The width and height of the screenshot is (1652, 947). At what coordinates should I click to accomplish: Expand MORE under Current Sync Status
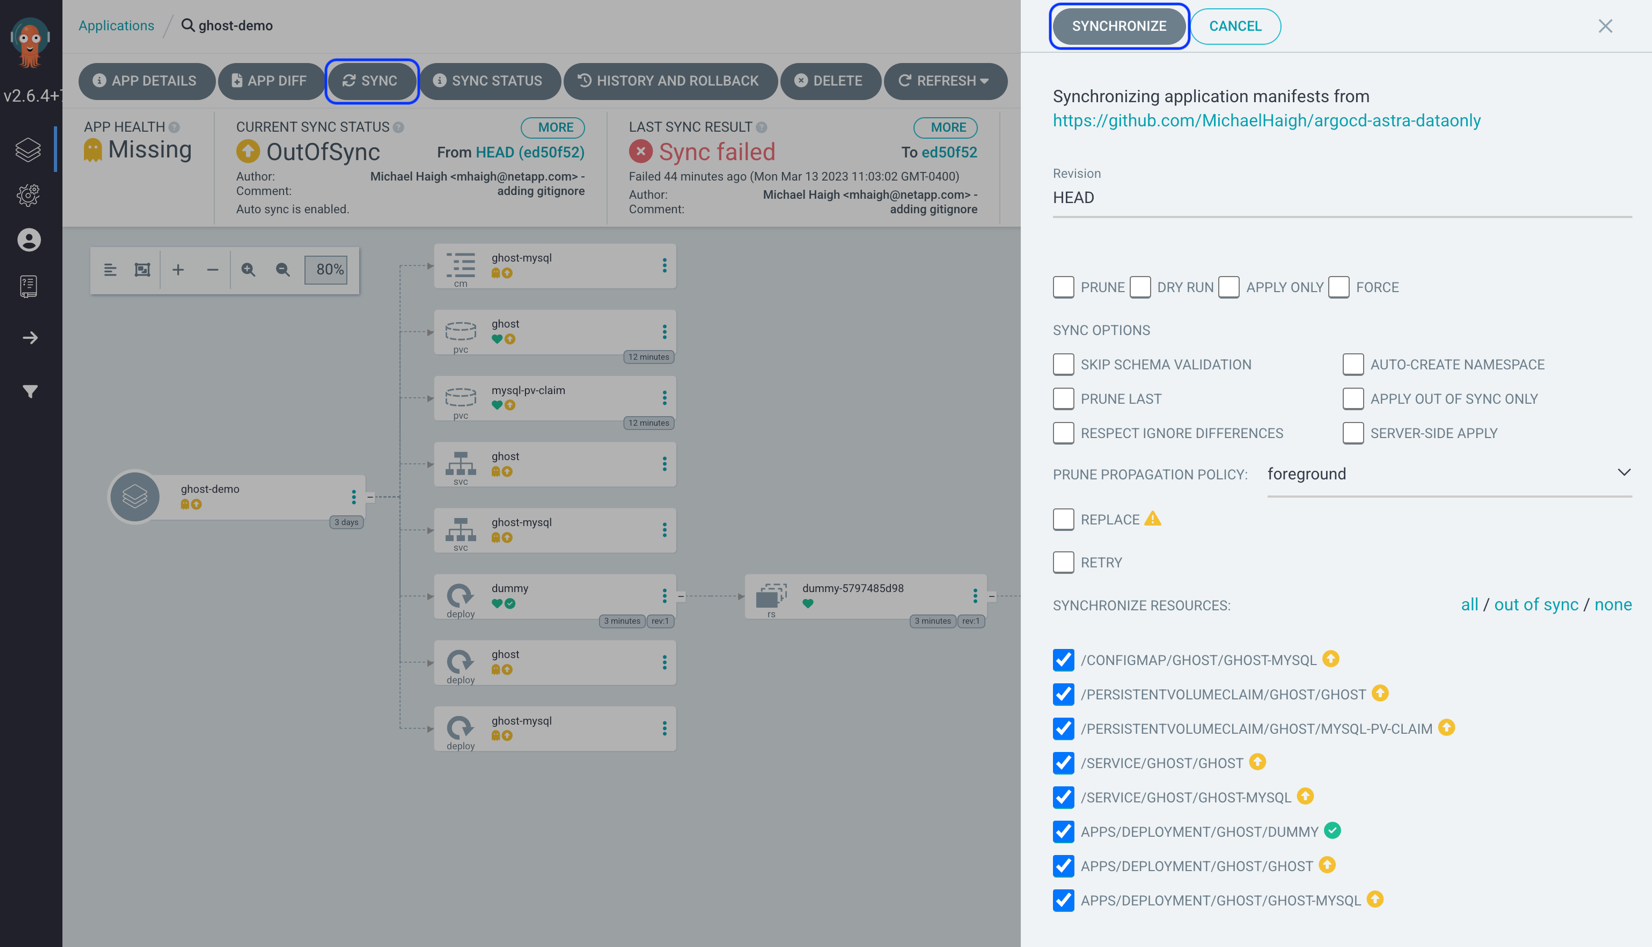click(555, 128)
